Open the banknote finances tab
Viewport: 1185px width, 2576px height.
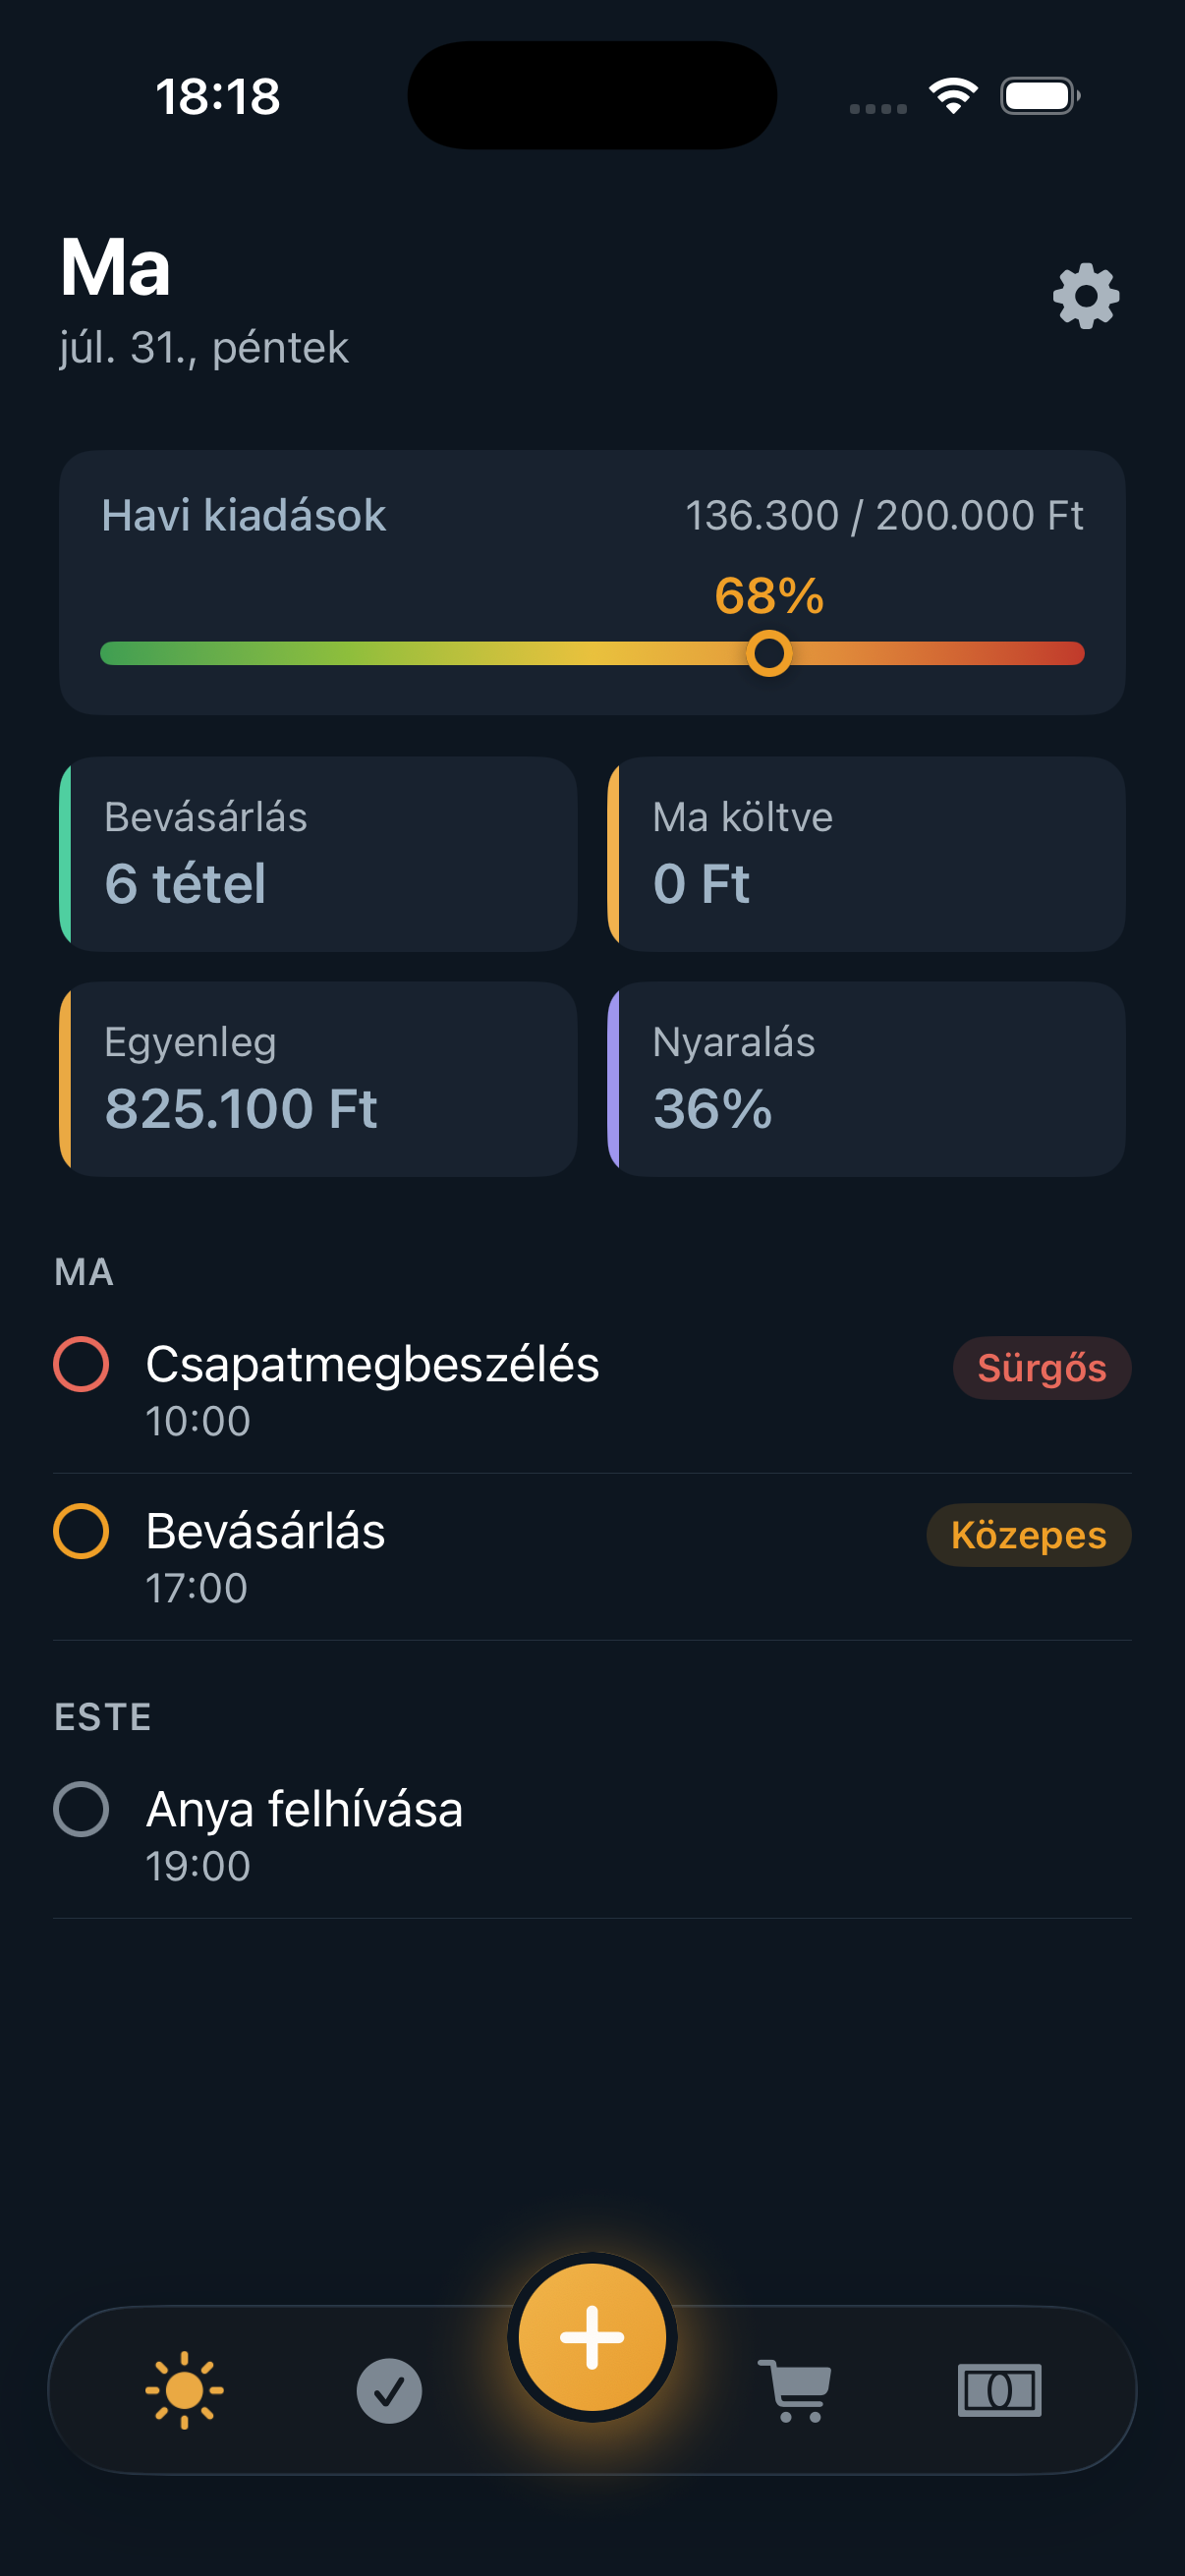coord(1000,2390)
